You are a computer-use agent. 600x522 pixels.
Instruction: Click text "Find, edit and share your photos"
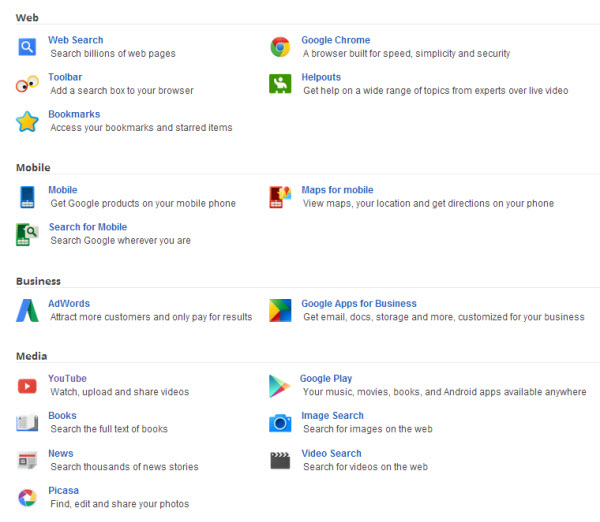(120, 504)
